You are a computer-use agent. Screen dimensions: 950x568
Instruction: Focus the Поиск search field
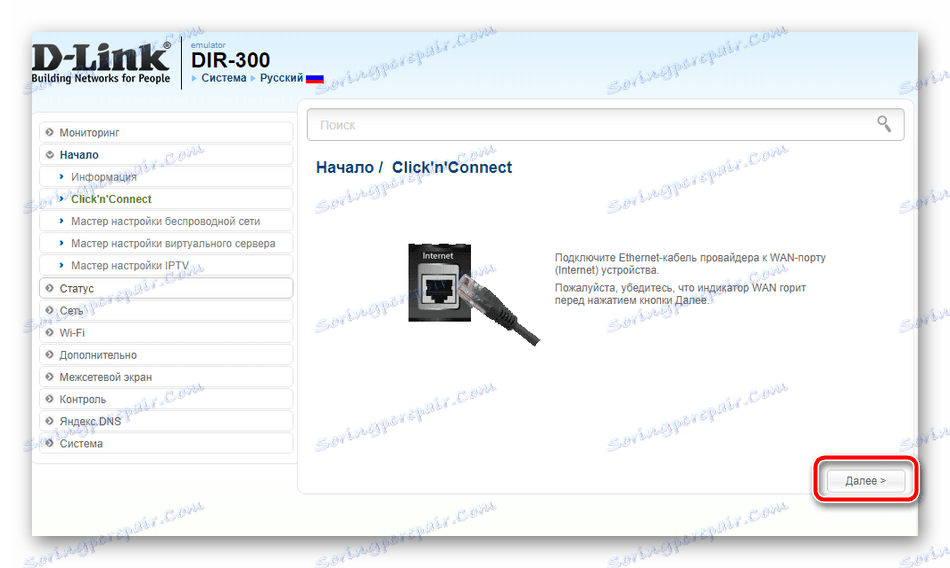[605, 125]
